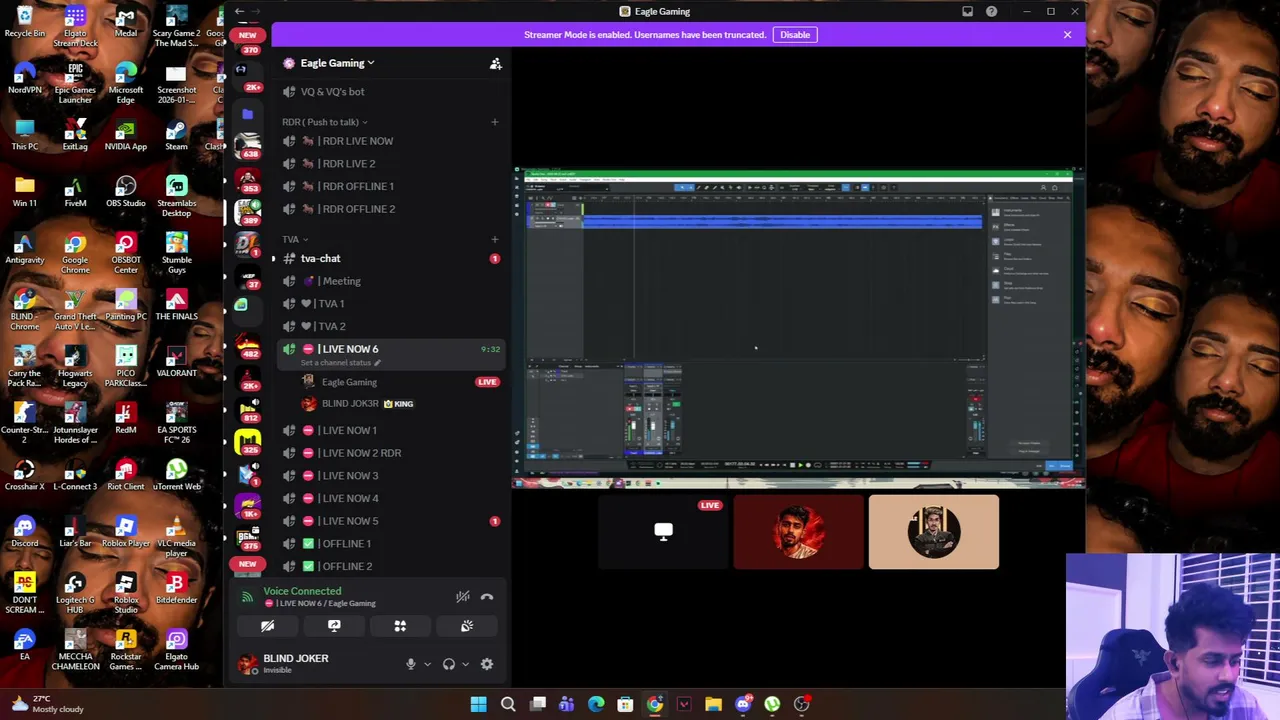Collapse the TVA channel category

(x=295, y=240)
